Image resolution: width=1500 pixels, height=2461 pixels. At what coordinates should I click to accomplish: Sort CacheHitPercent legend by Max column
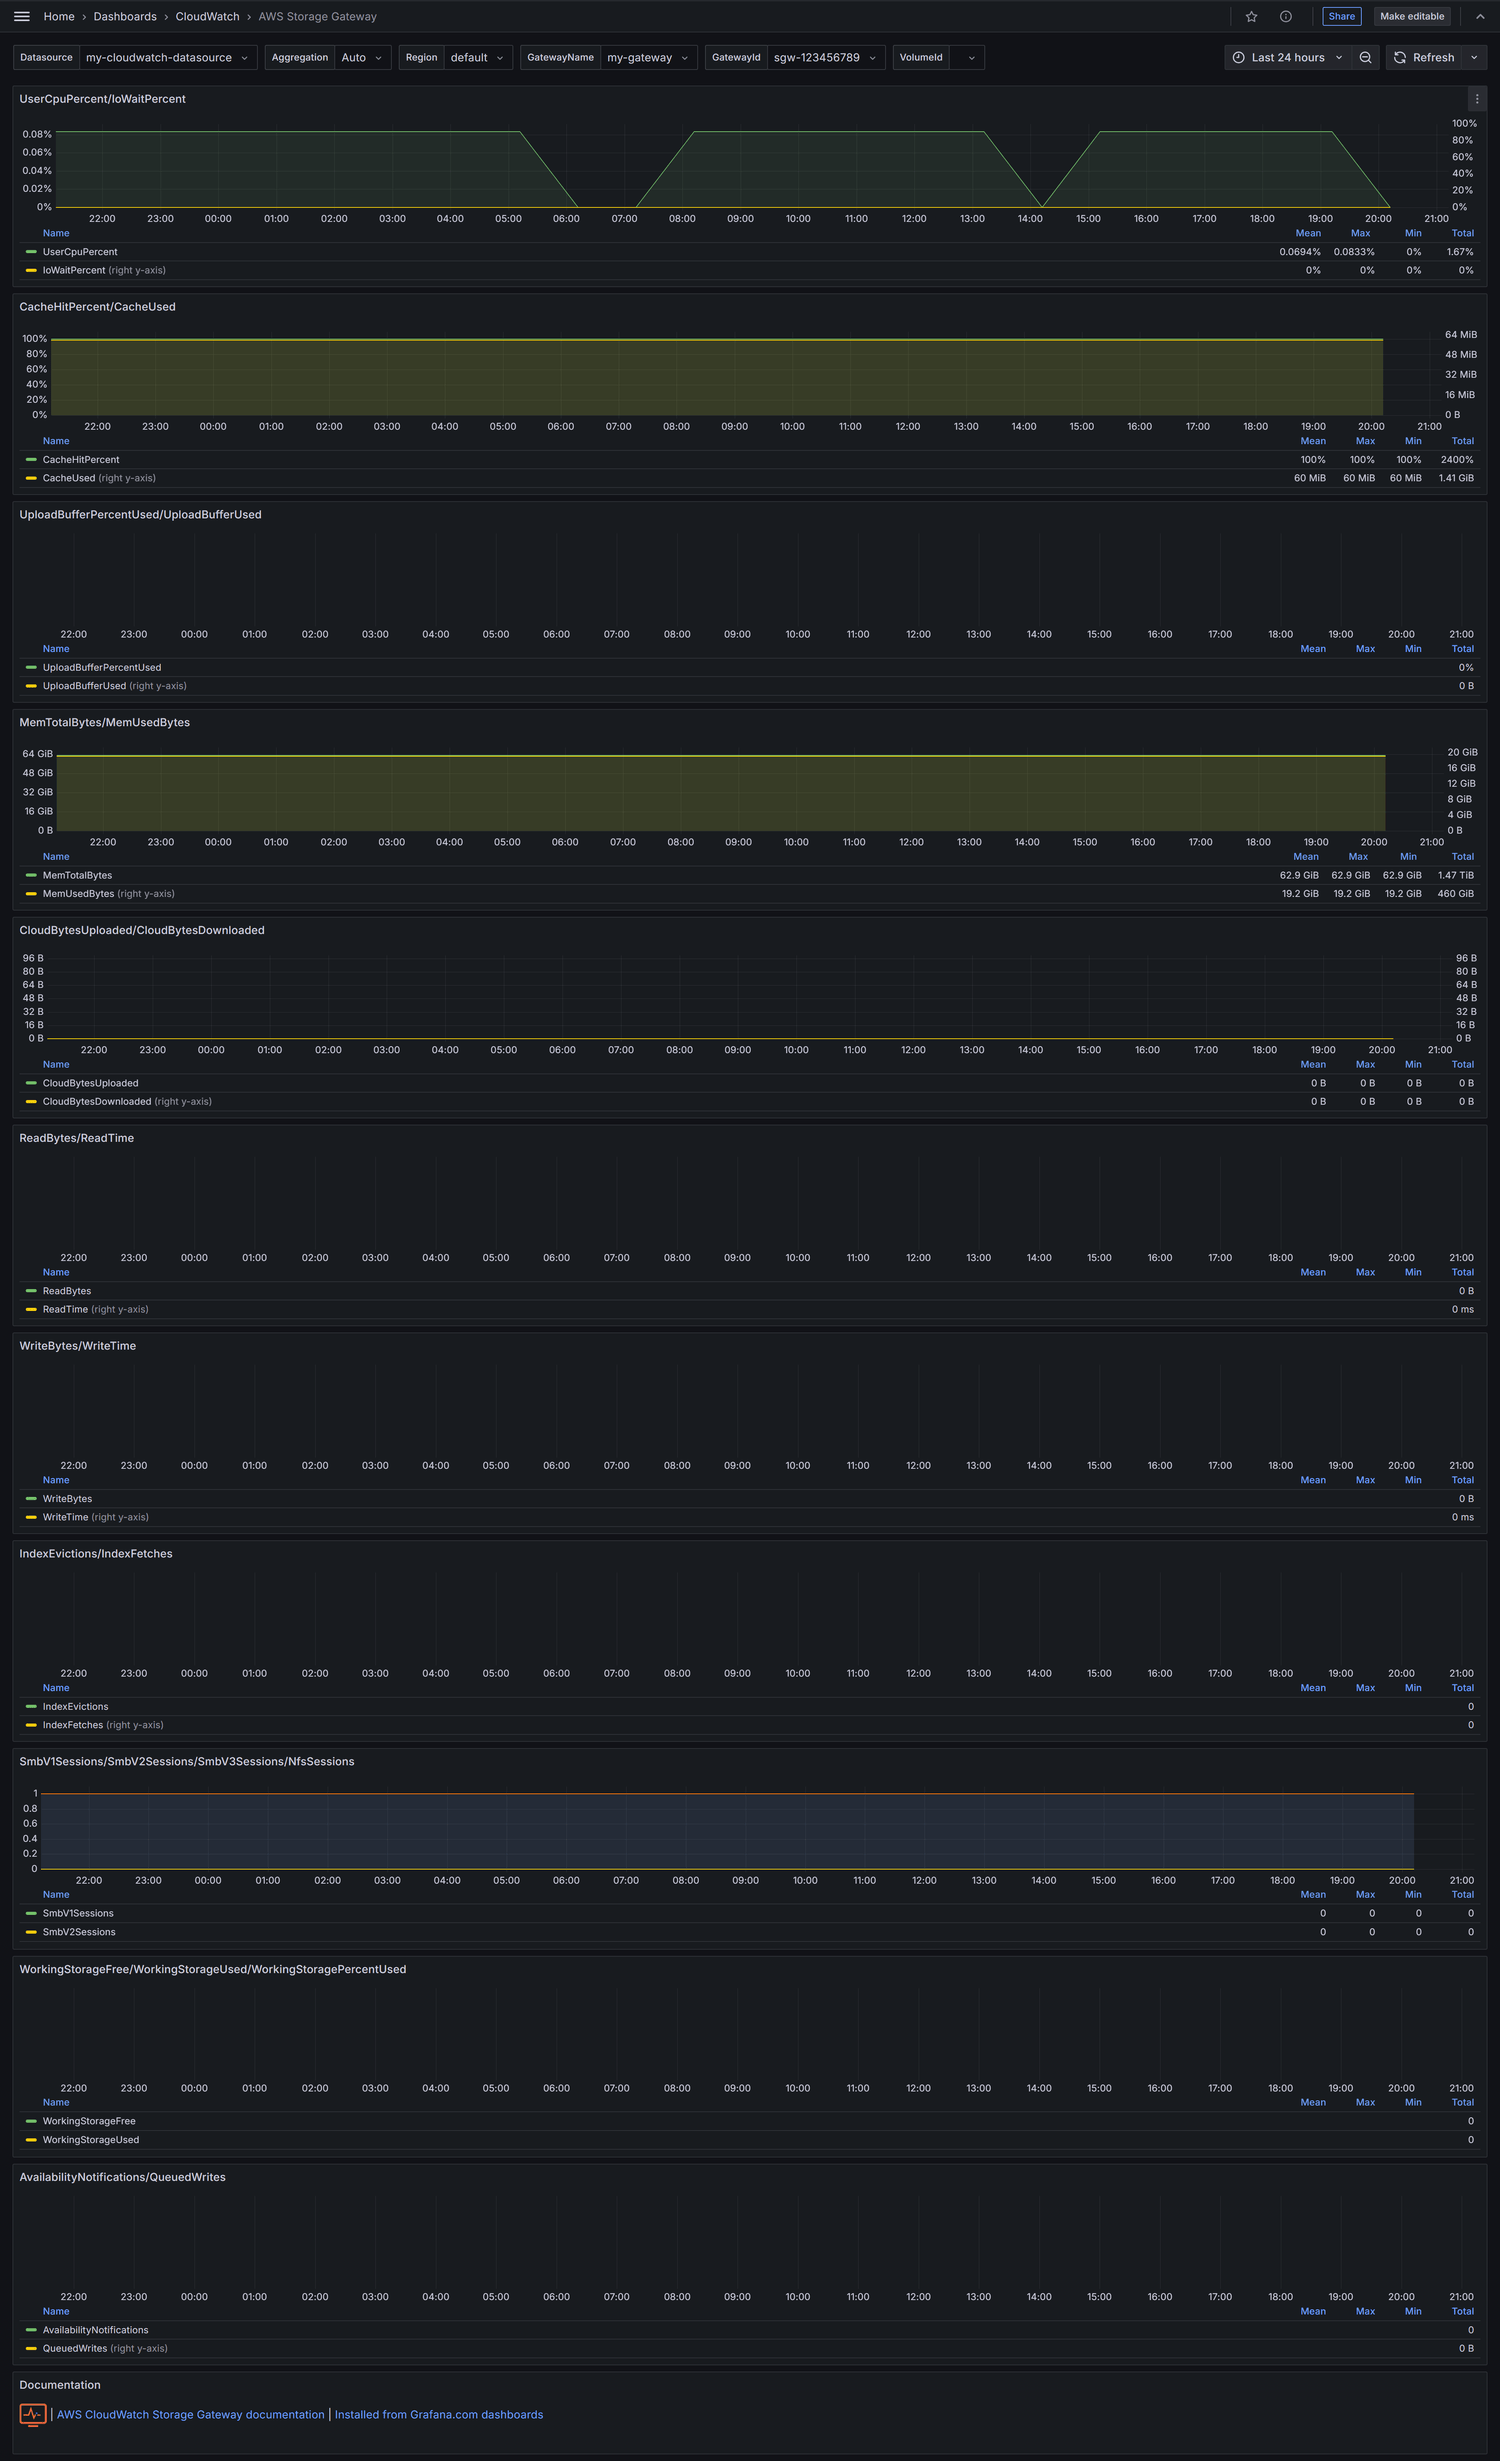coord(1365,441)
